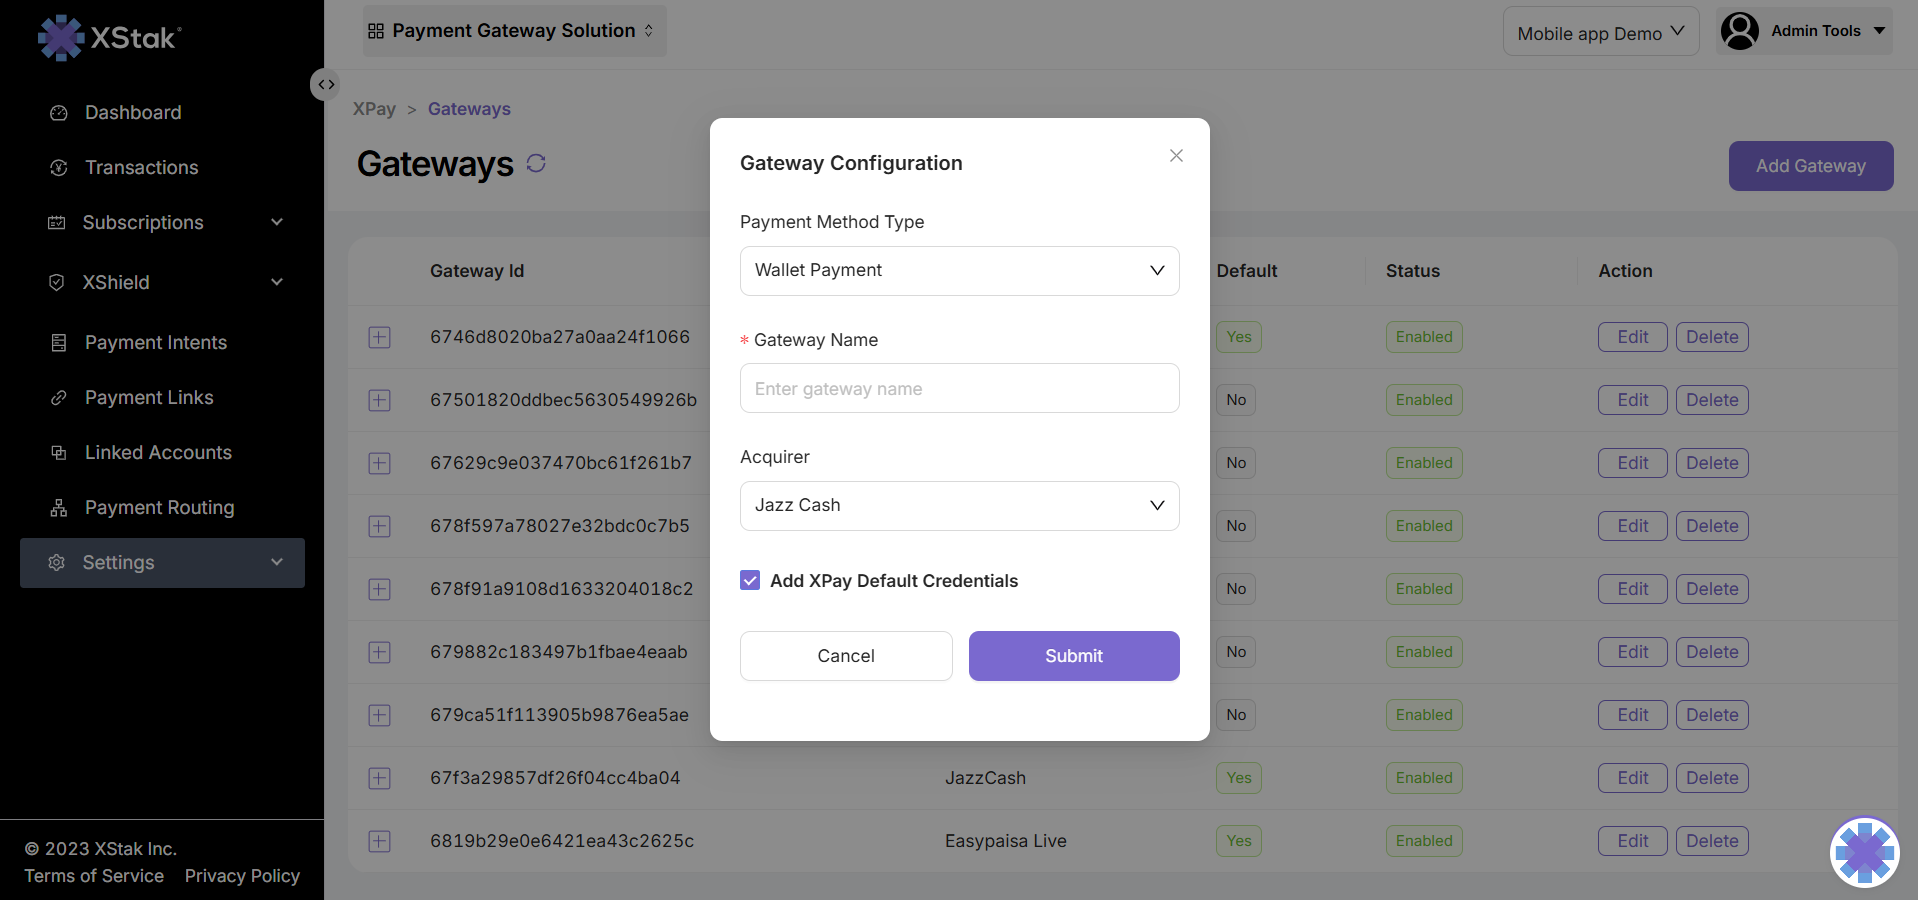1918x900 pixels.
Task: Click the XStak logo
Action: tap(110, 38)
